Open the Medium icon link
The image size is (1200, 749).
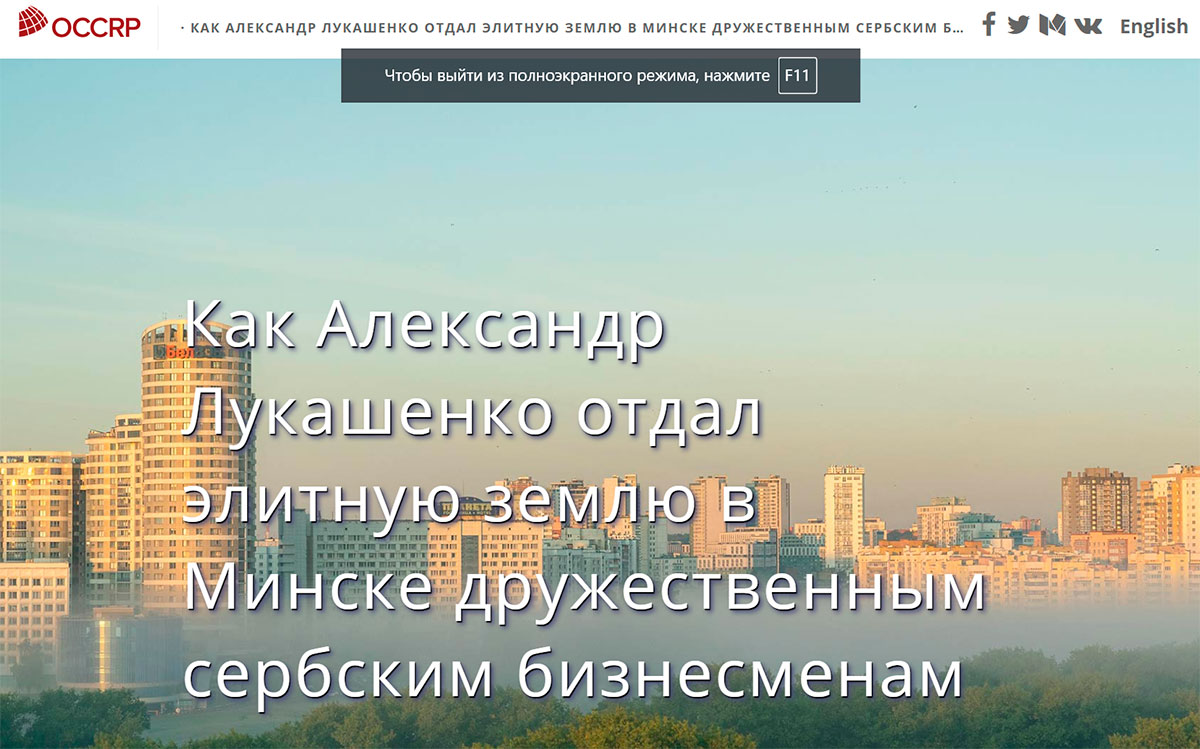(x=1052, y=25)
